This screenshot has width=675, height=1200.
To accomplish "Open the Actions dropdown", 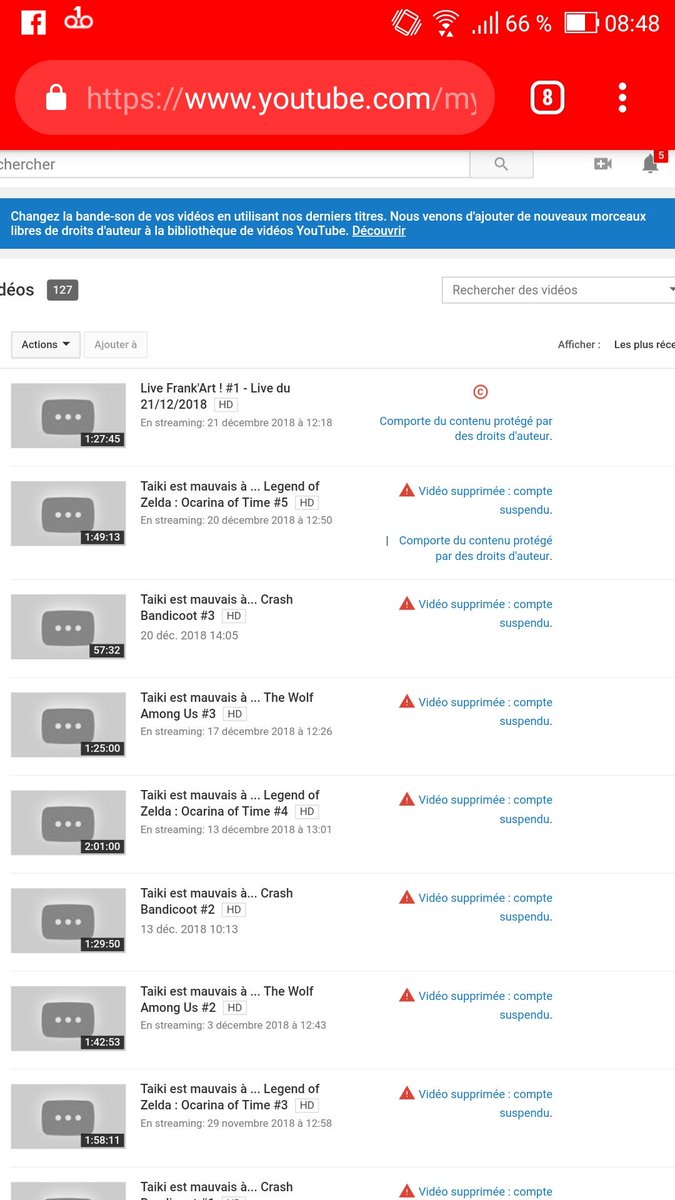I will point(45,344).
